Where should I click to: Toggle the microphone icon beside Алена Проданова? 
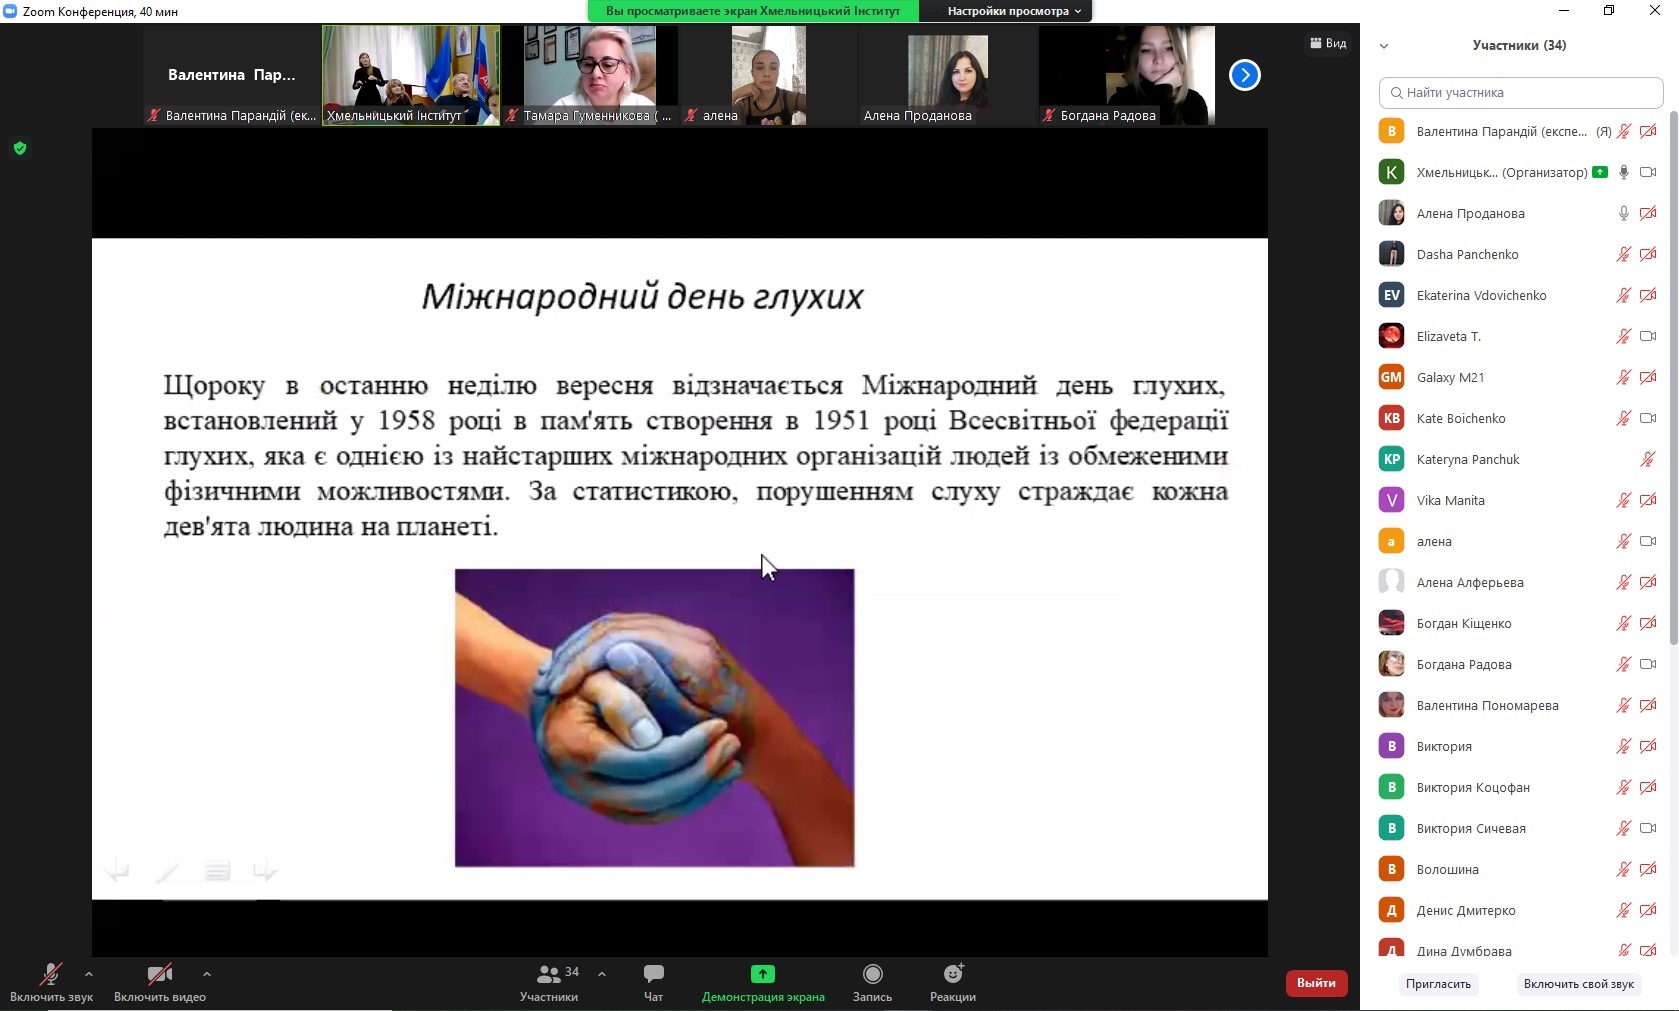[1624, 213]
